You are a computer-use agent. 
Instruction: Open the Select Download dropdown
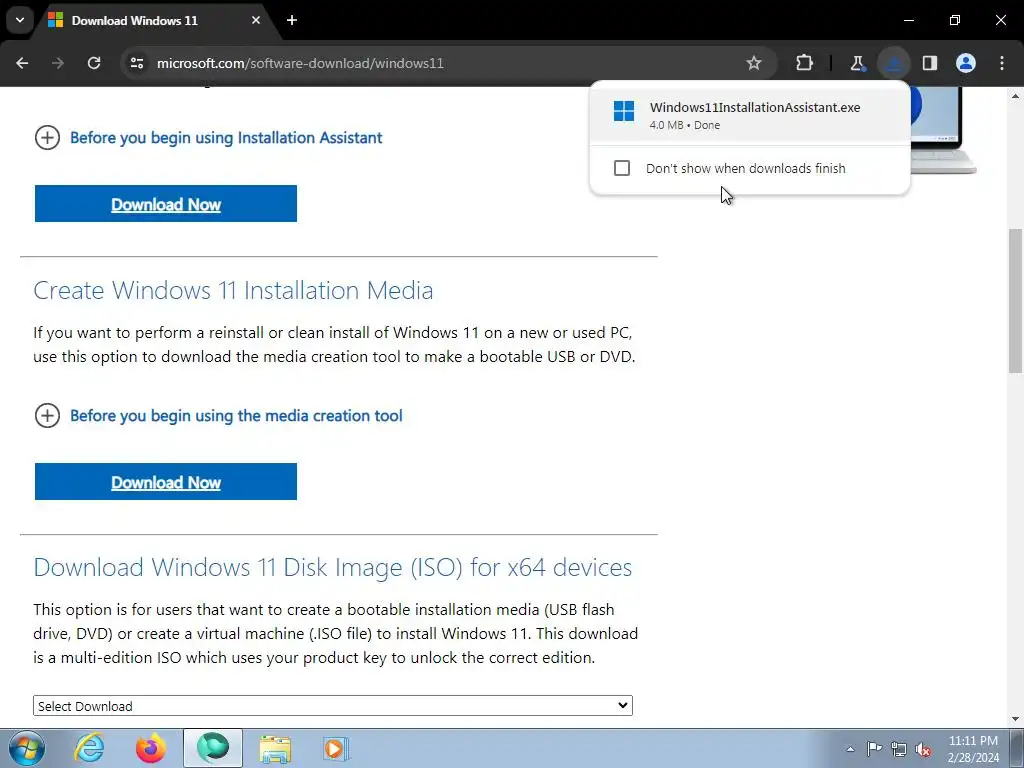(x=332, y=706)
